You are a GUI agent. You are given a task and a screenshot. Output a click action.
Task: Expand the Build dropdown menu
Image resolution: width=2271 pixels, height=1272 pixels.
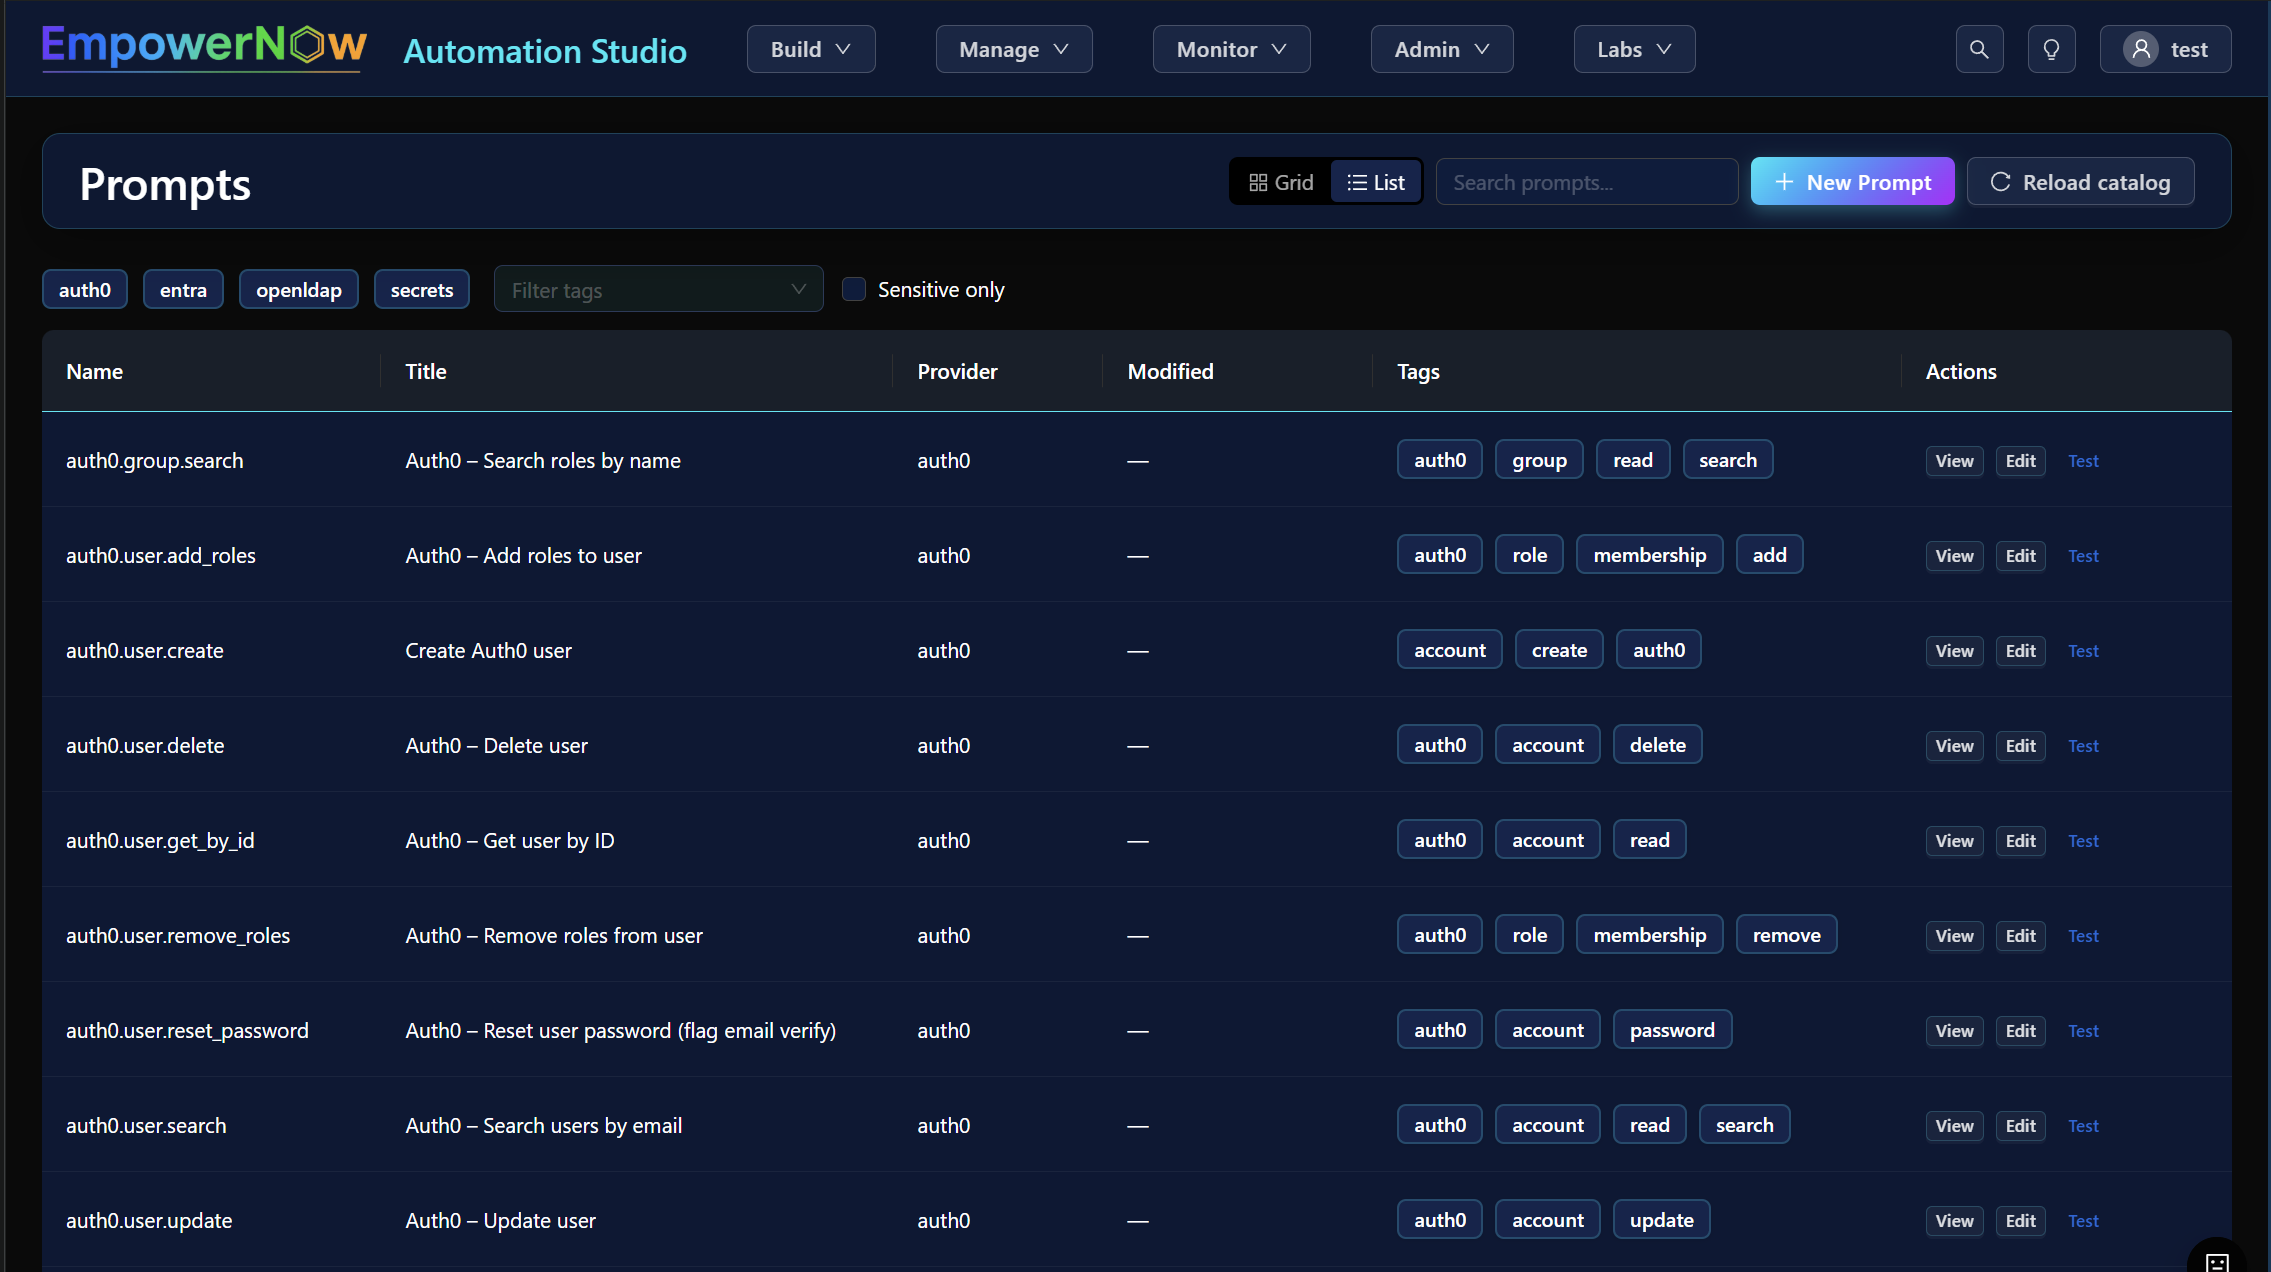(810, 48)
